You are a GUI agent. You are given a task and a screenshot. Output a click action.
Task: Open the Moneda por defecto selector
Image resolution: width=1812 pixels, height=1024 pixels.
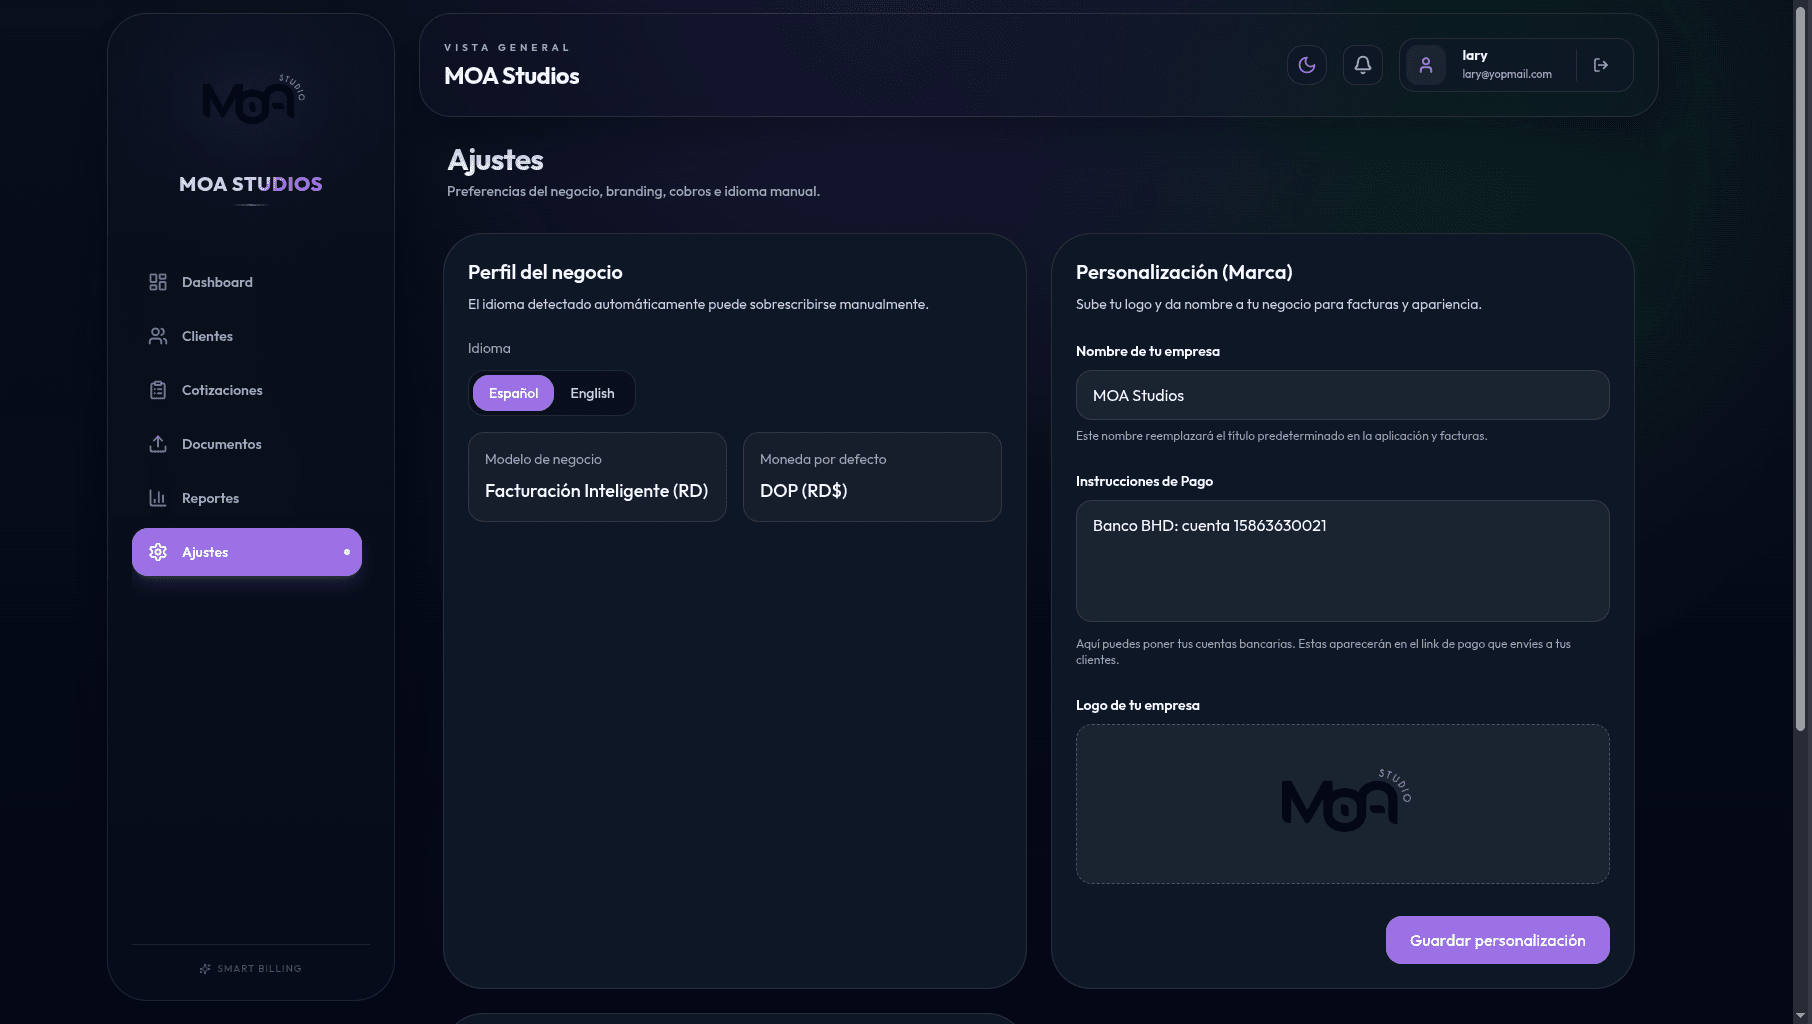(x=871, y=477)
